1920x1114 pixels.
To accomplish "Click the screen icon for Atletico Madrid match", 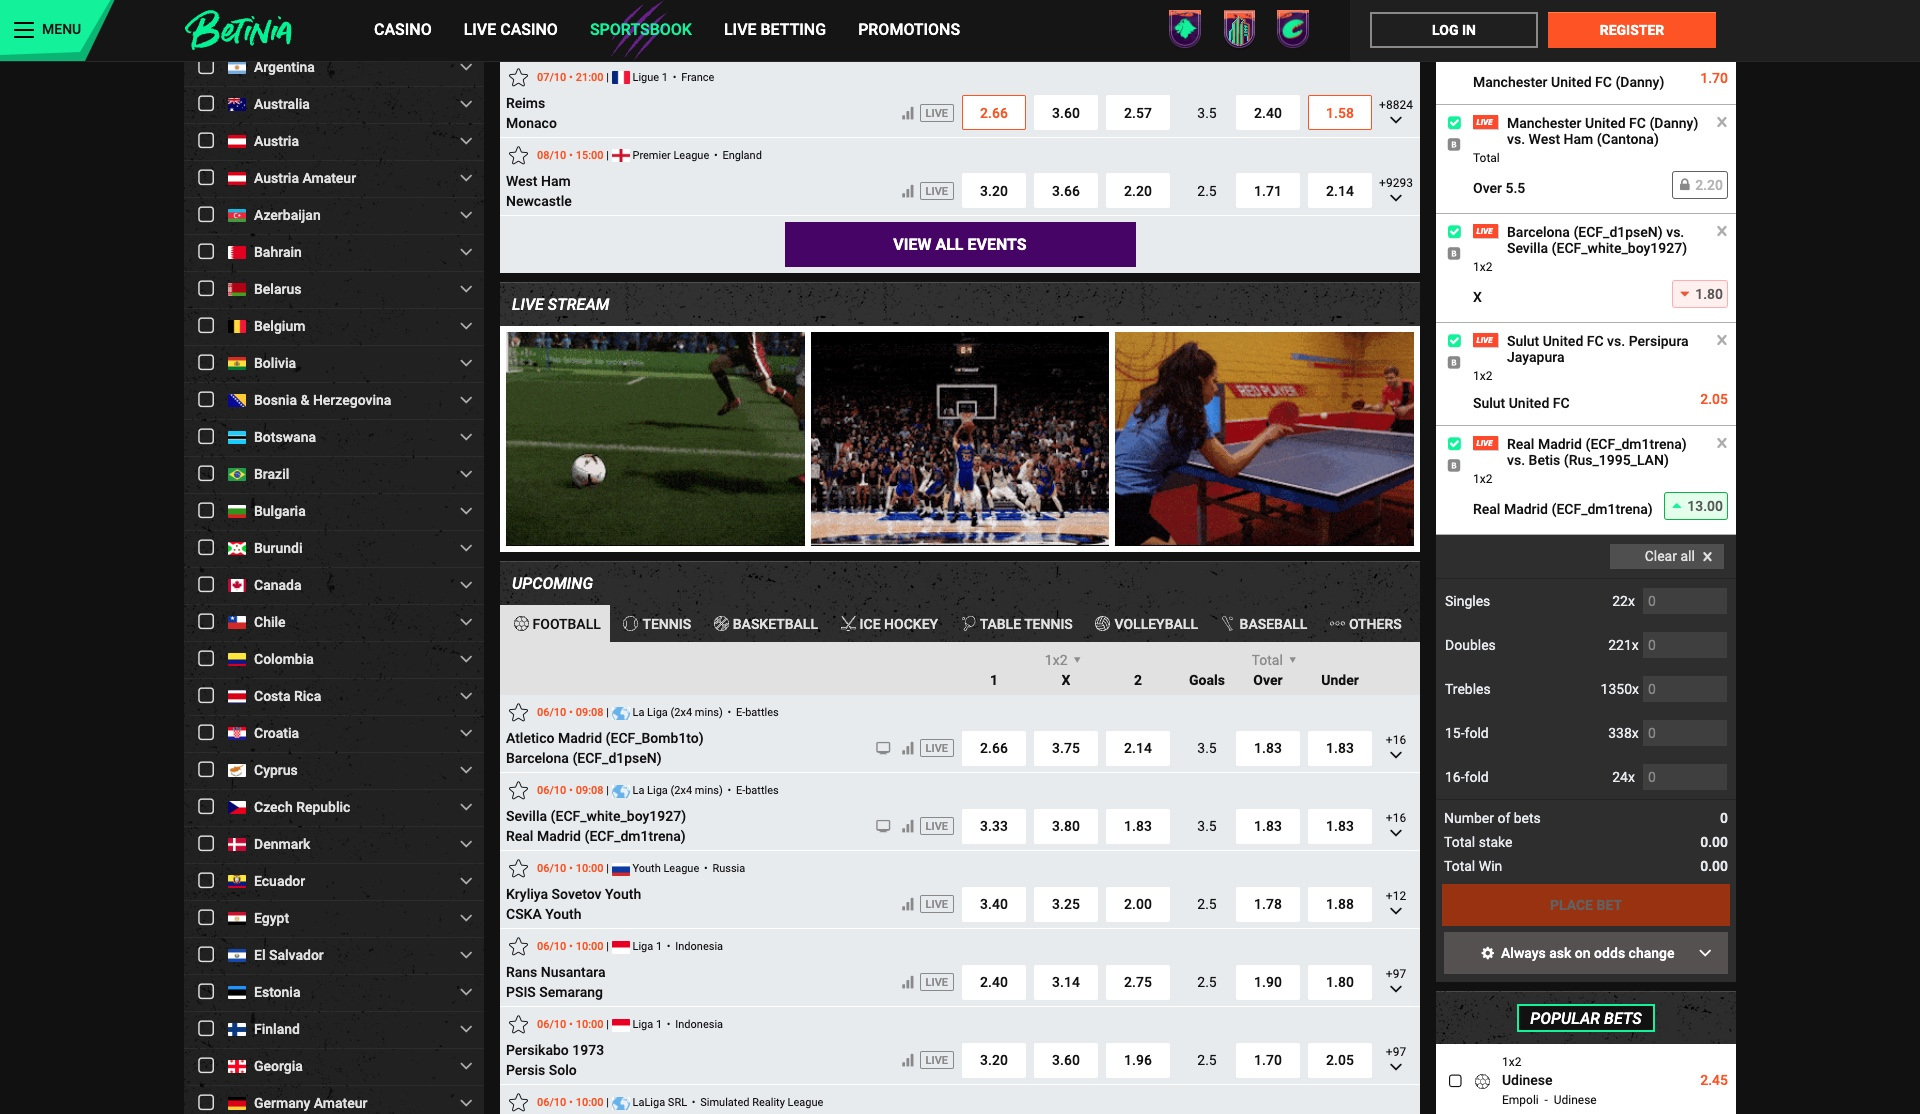I will 883,747.
